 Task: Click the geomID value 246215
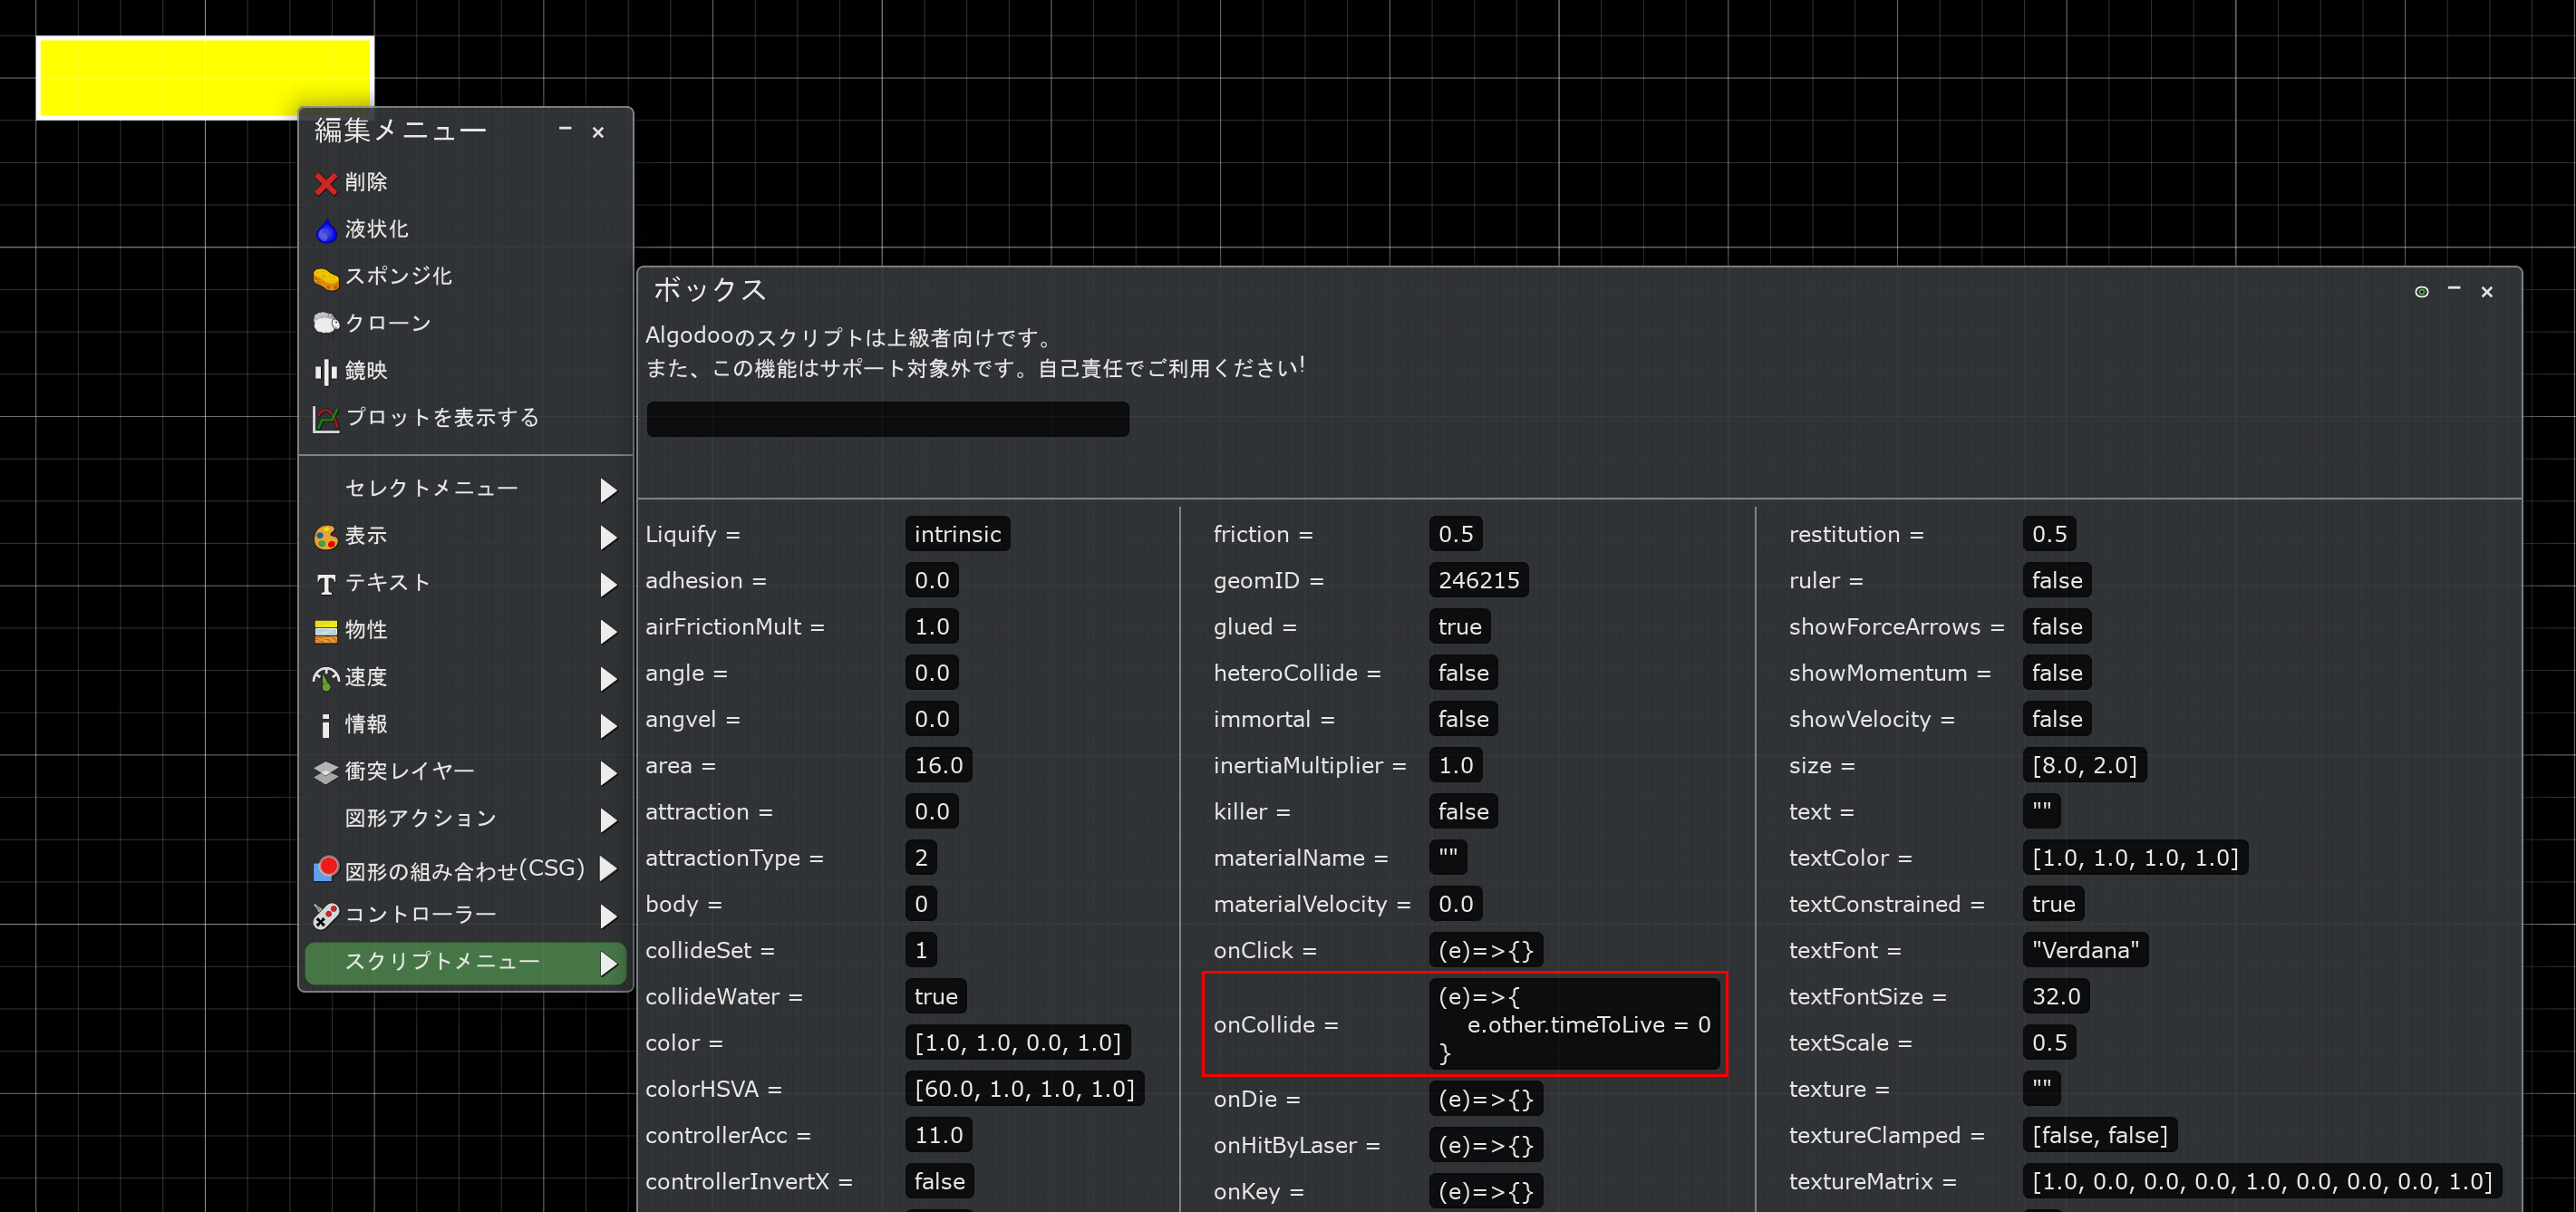coord(1478,581)
